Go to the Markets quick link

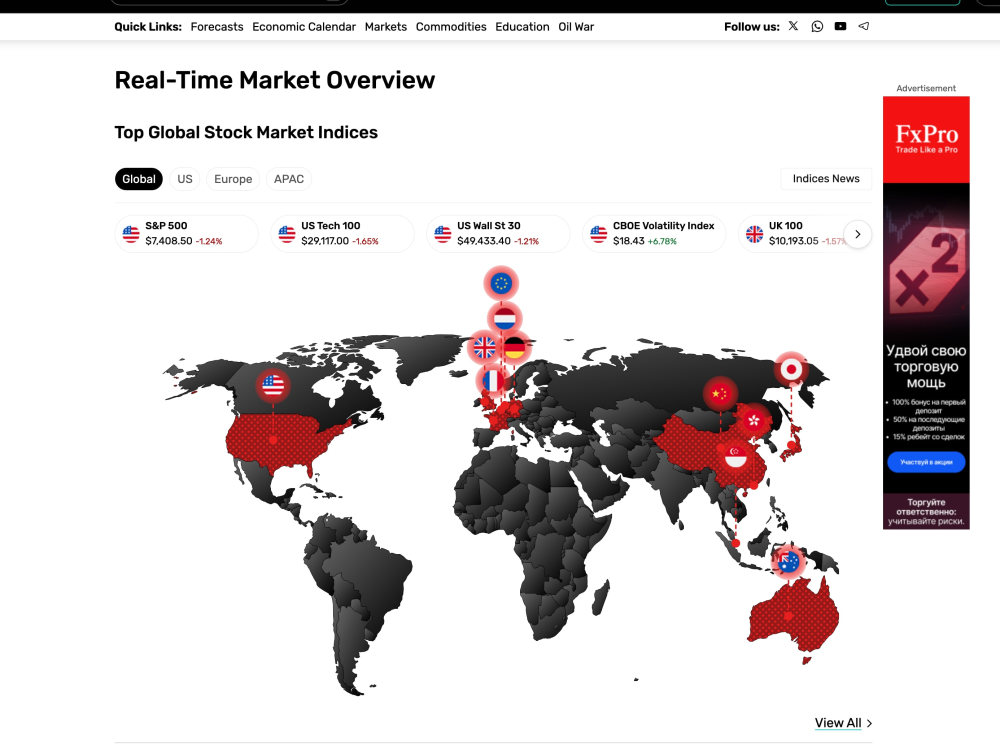[x=386, y=27]
